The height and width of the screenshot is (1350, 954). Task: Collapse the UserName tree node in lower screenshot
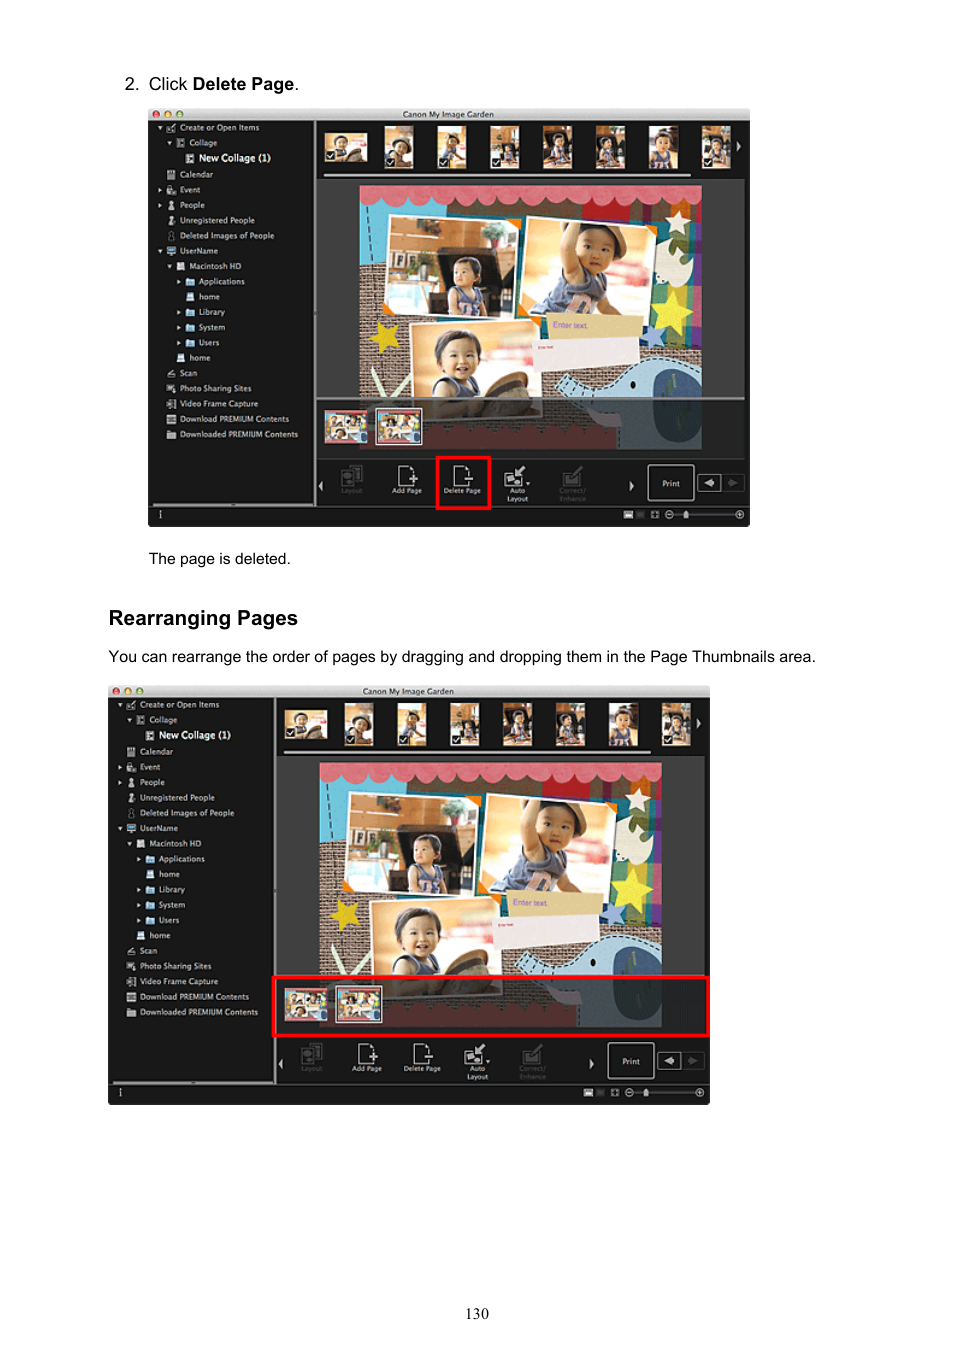pos(120,829)
